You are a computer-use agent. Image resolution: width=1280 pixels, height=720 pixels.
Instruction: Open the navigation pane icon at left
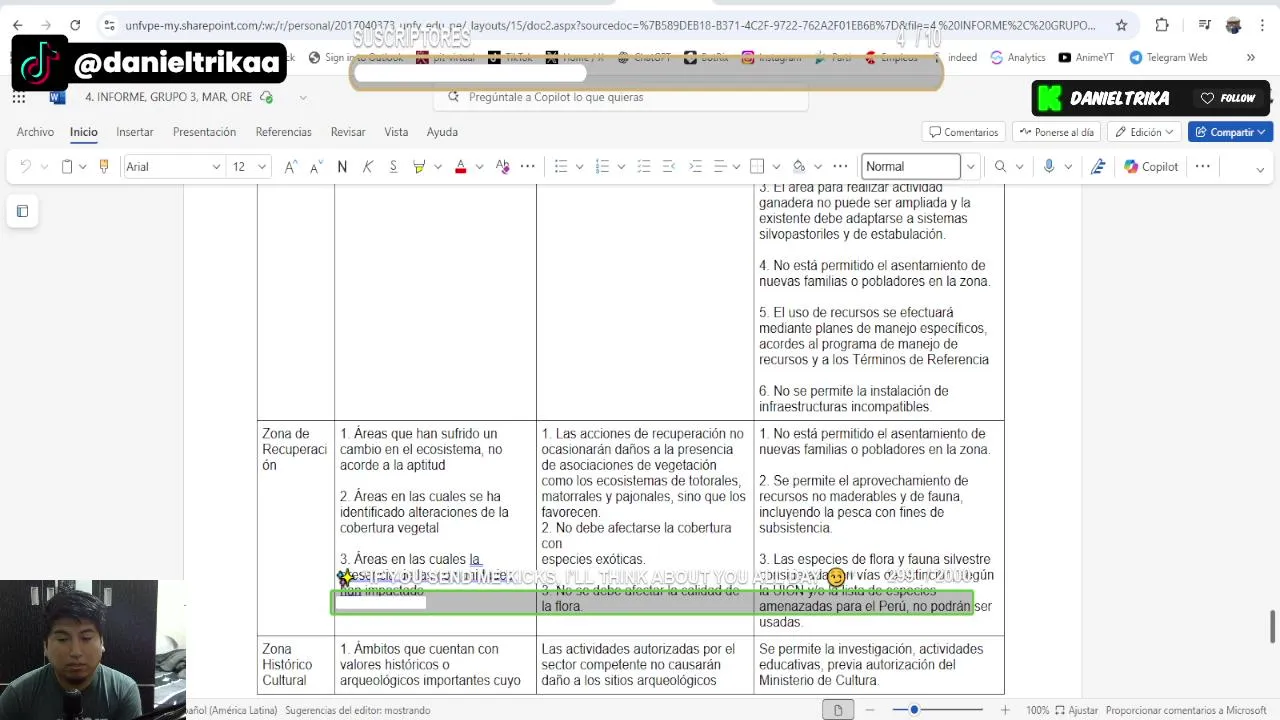pyautogui.click(x=22, y=211)
